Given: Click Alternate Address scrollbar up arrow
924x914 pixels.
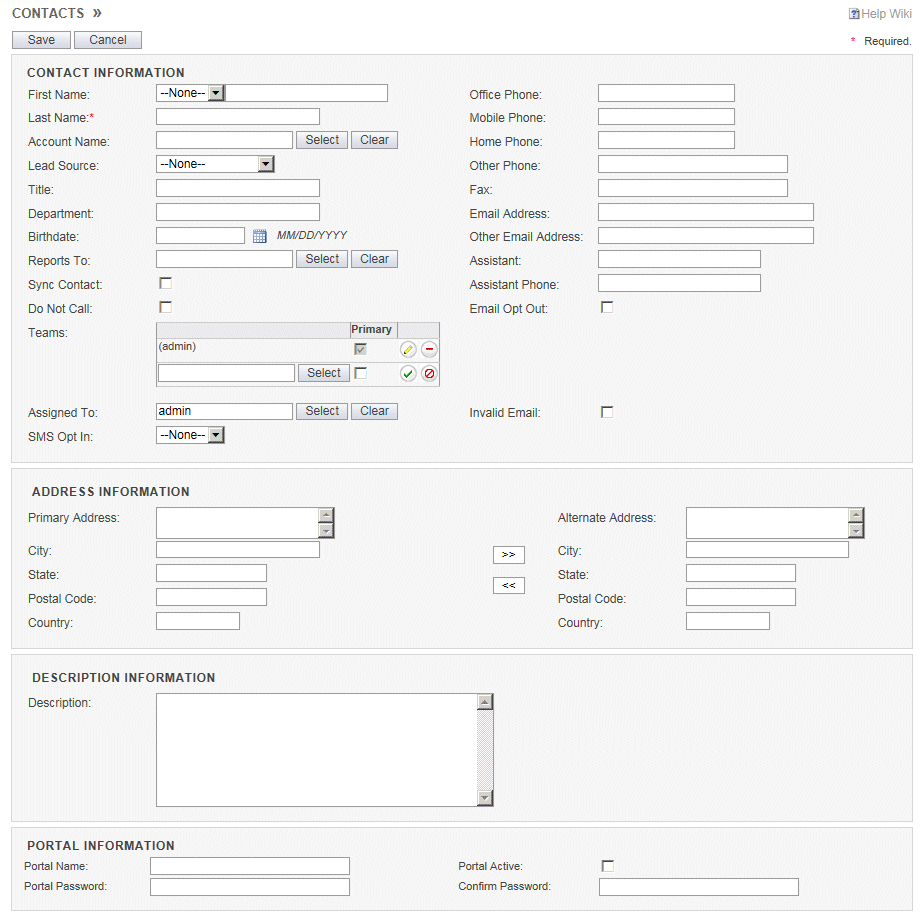Looking at the screenshot, I should pos(856,515).
